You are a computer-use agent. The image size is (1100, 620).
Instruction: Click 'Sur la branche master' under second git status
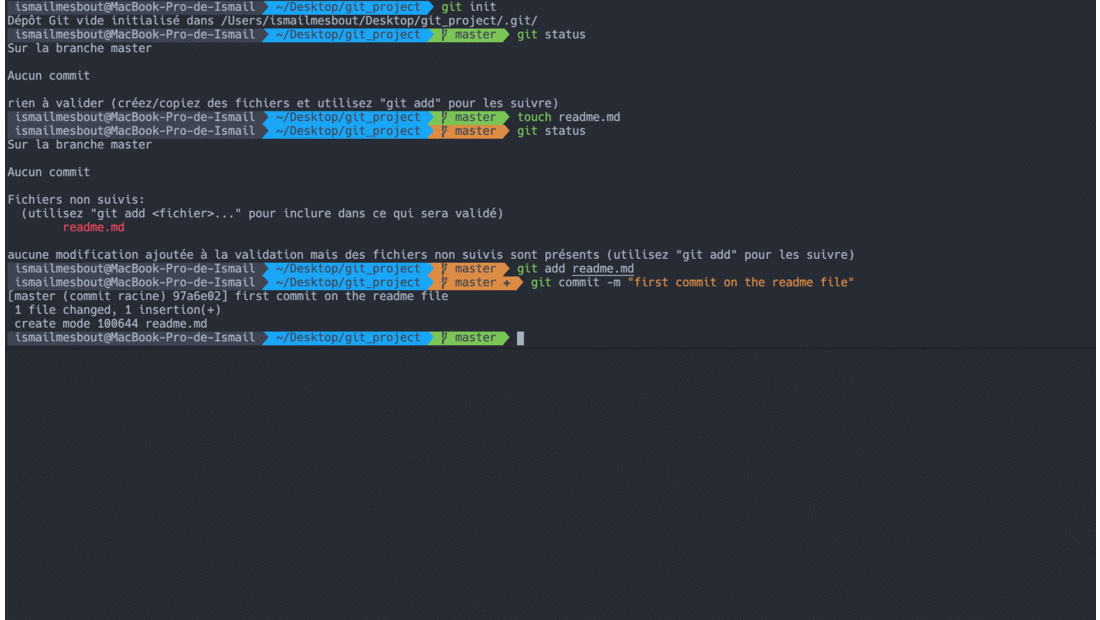(x=79, y=144)
